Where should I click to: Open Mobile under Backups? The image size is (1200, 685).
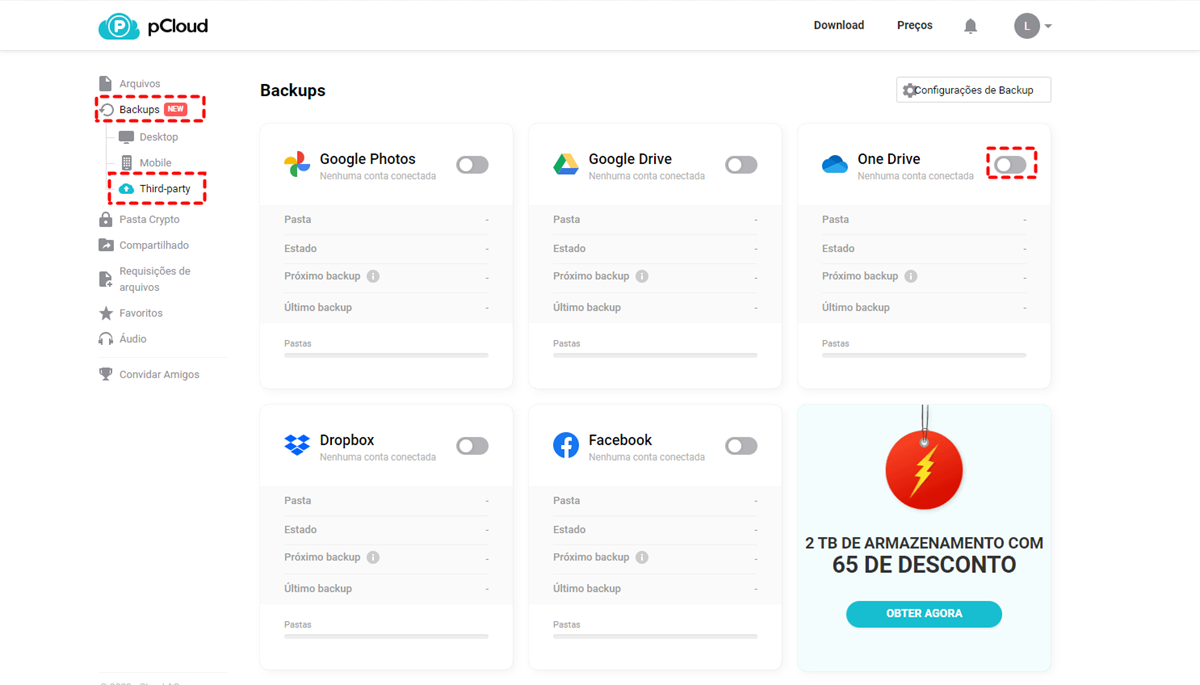pyautogui.click(x=155, y=163)
